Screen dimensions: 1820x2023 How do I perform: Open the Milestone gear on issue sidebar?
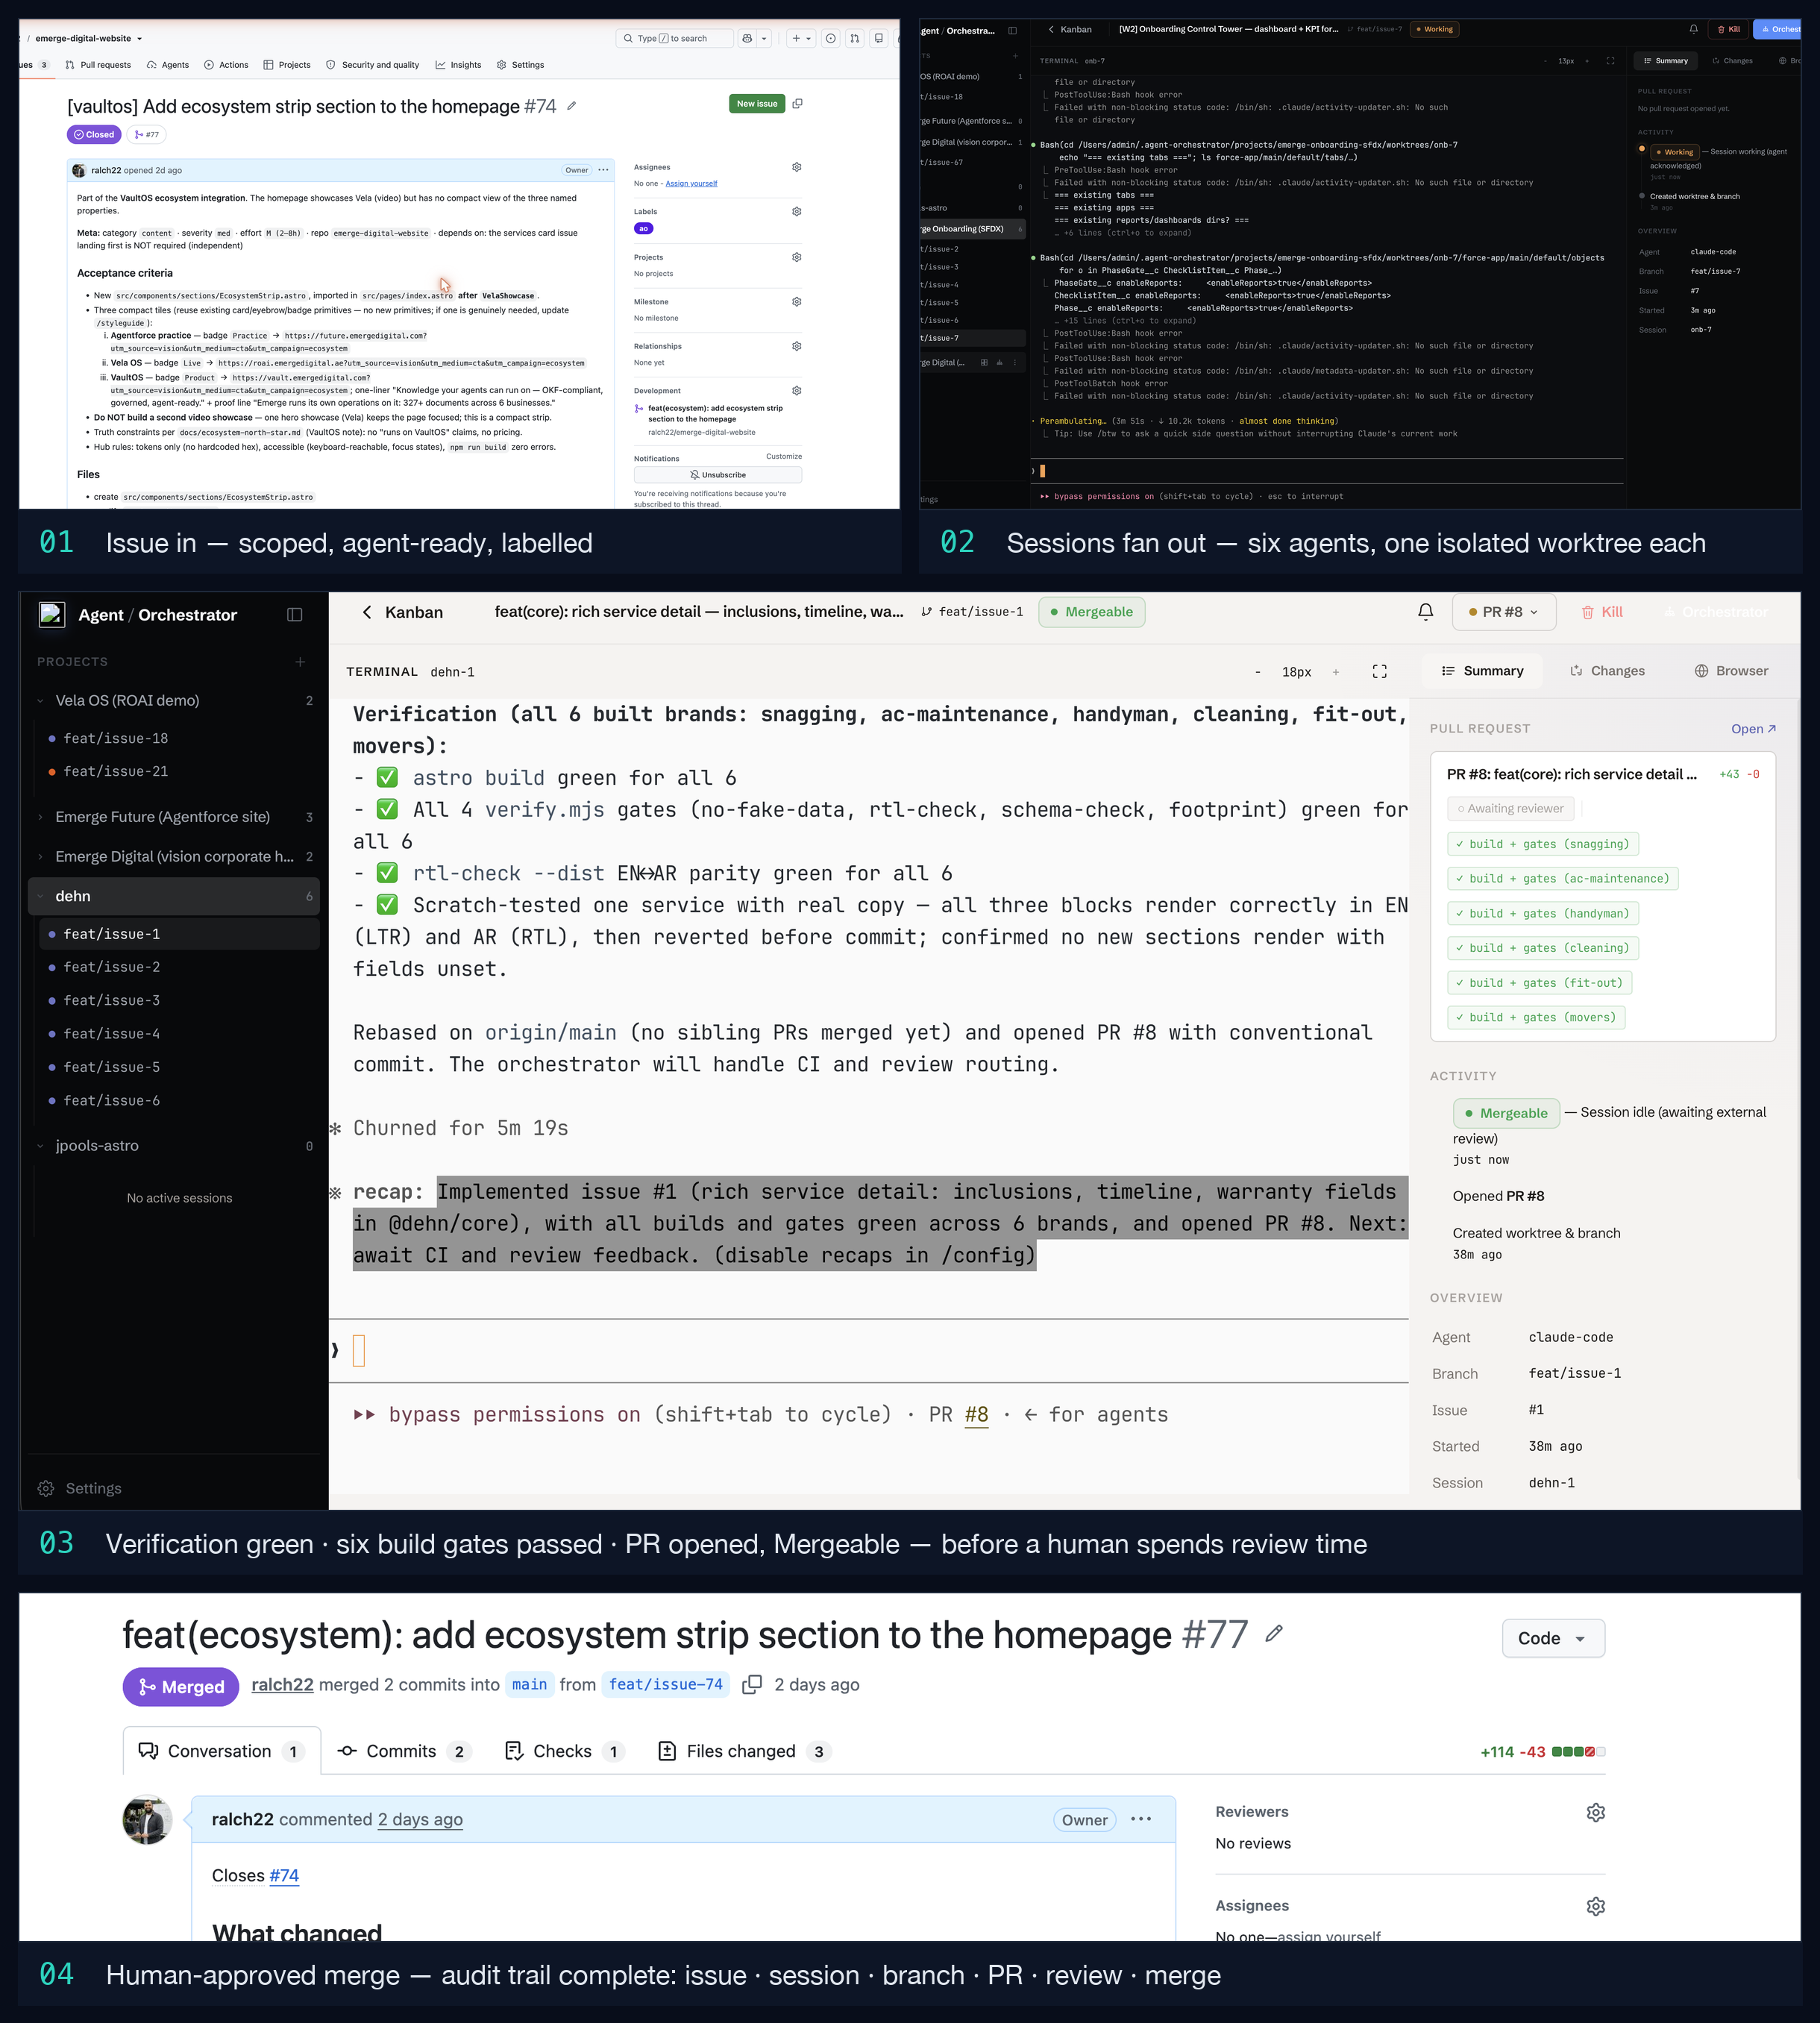(x=796, y=301)
